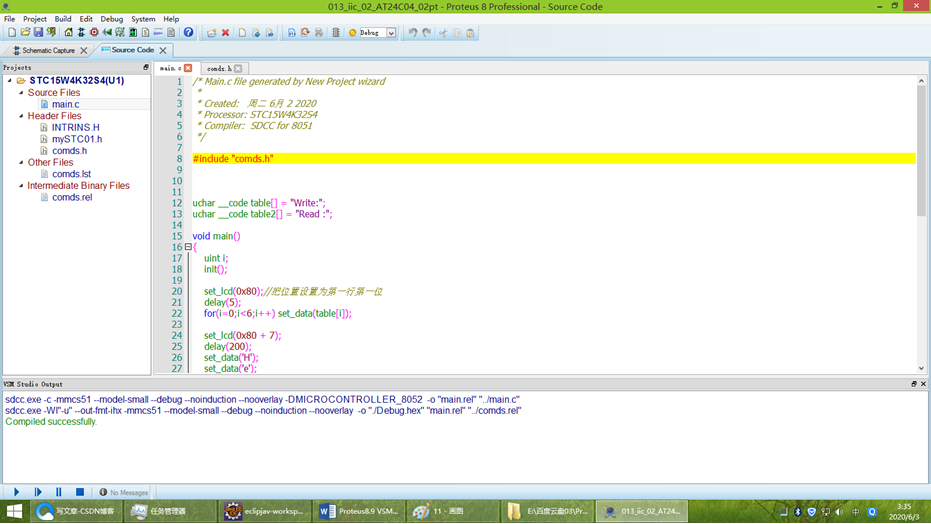931x524 pixels.
Task: Click the Copy icon in the toolbar
Action: 457,33
